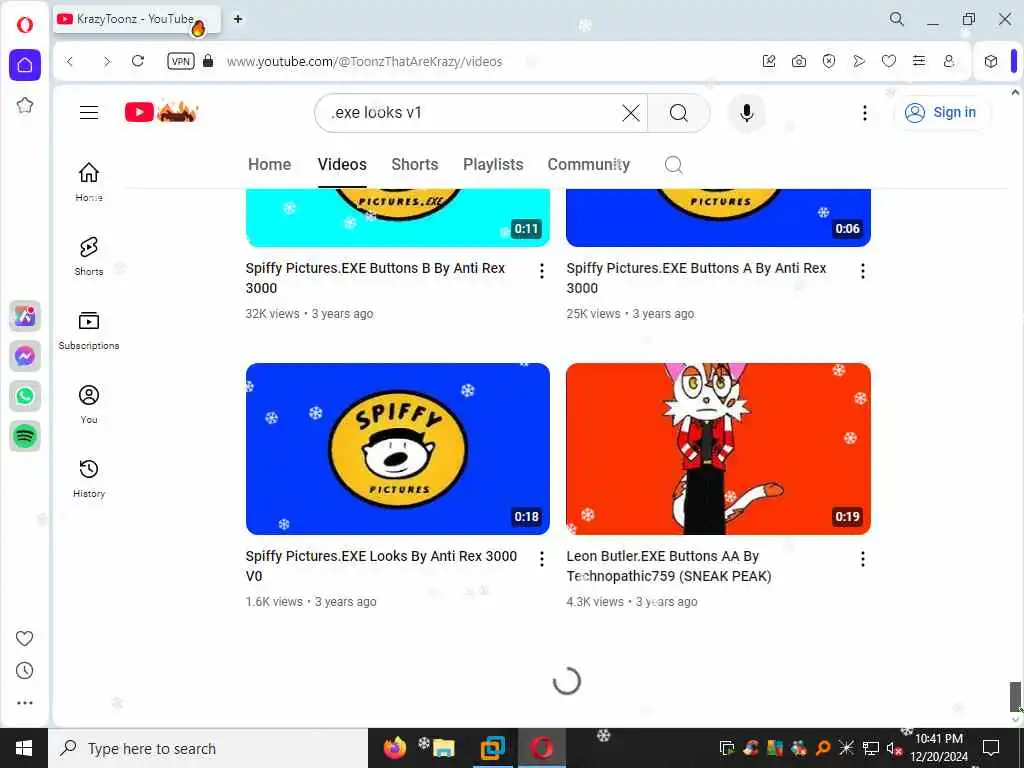1024x768 pixels.
Task: Open the Buttons A video thumbnail
Action: click(718, 217)
